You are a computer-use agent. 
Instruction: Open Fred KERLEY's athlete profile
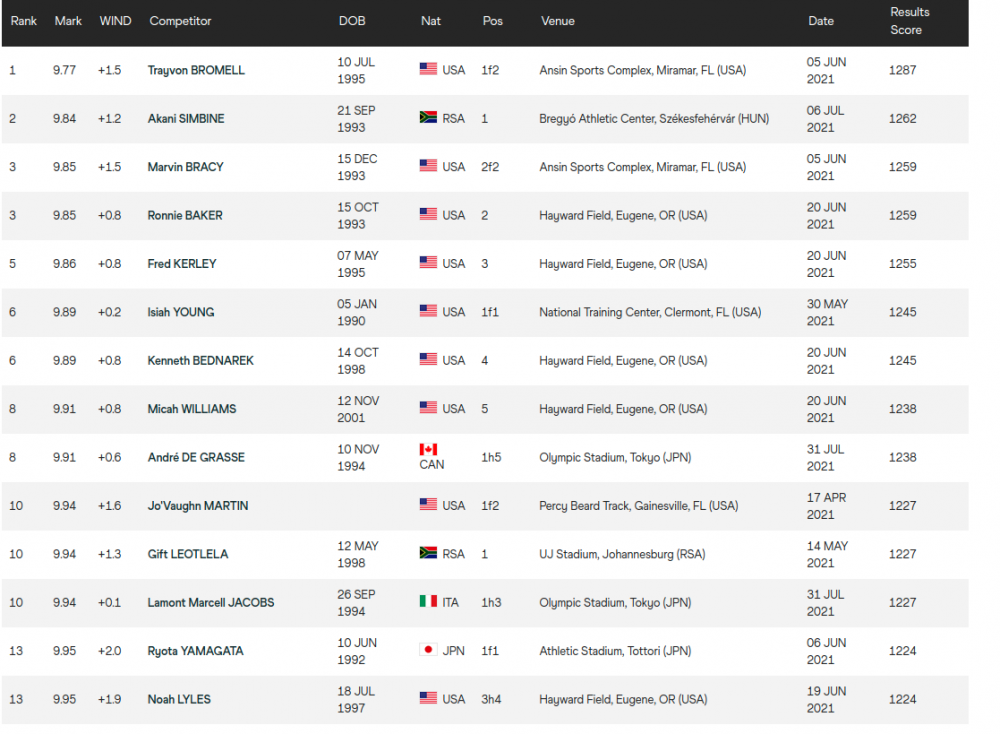(x=182, y=264)
